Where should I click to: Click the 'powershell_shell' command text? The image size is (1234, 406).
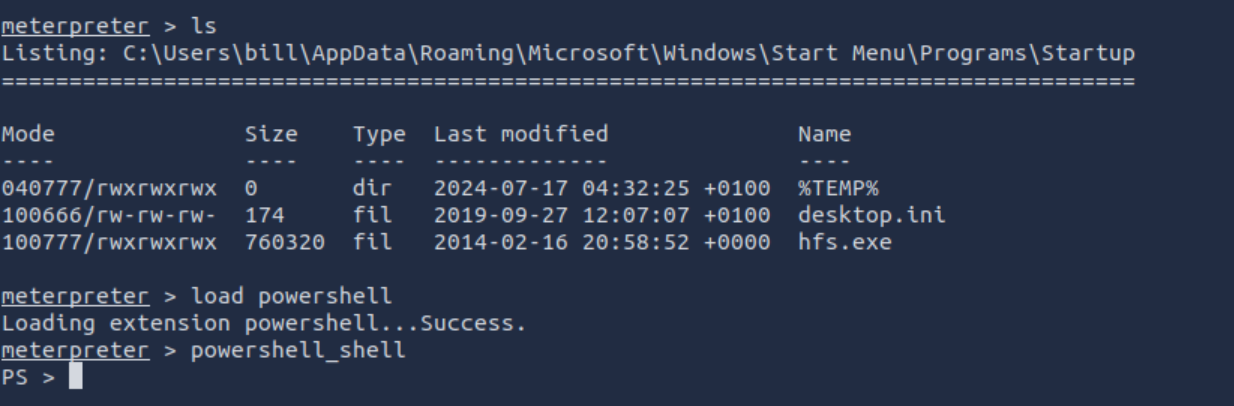tap(298, 350)
